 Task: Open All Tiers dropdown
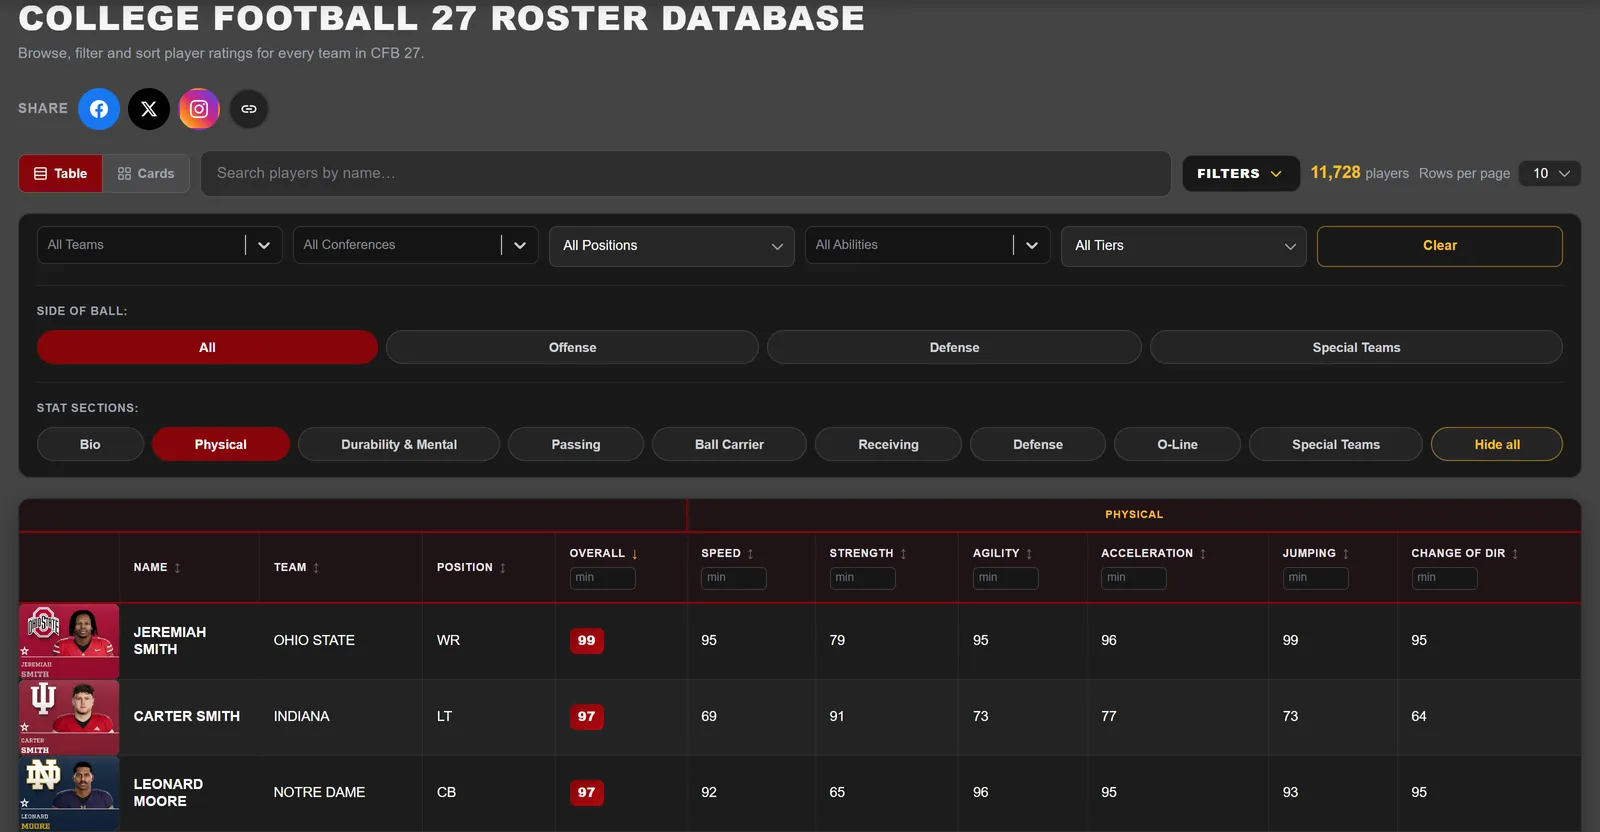(1184, 246)
